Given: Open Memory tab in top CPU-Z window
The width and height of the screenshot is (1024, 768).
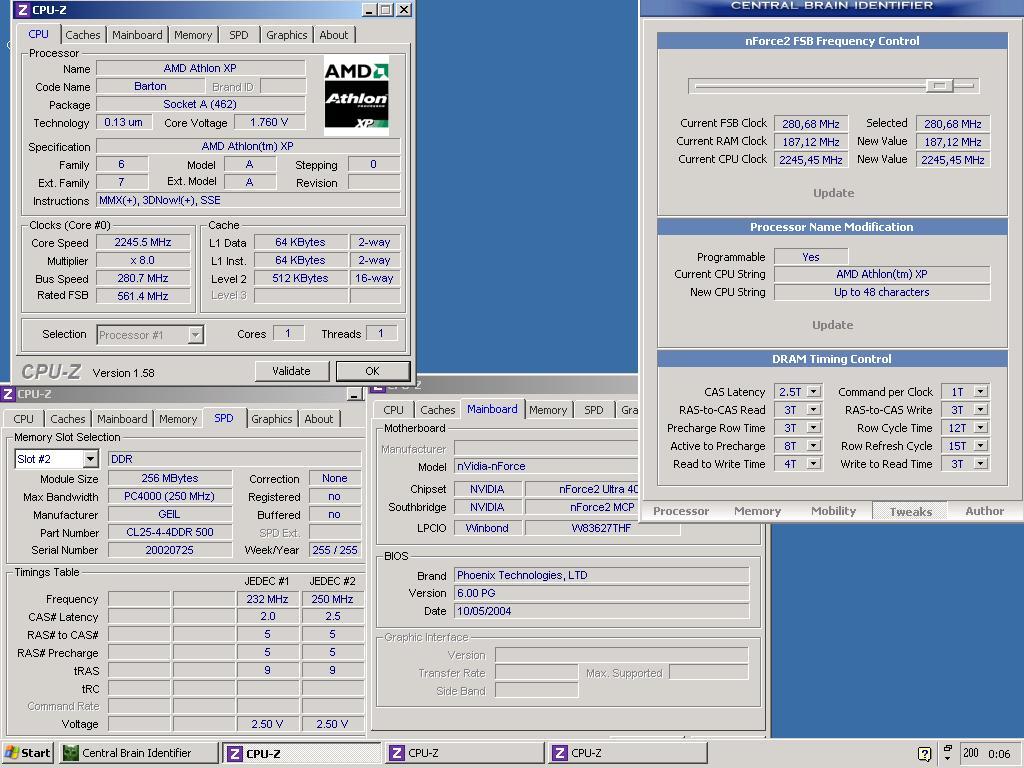Looking at the screenshot, I should click(193, 35).
